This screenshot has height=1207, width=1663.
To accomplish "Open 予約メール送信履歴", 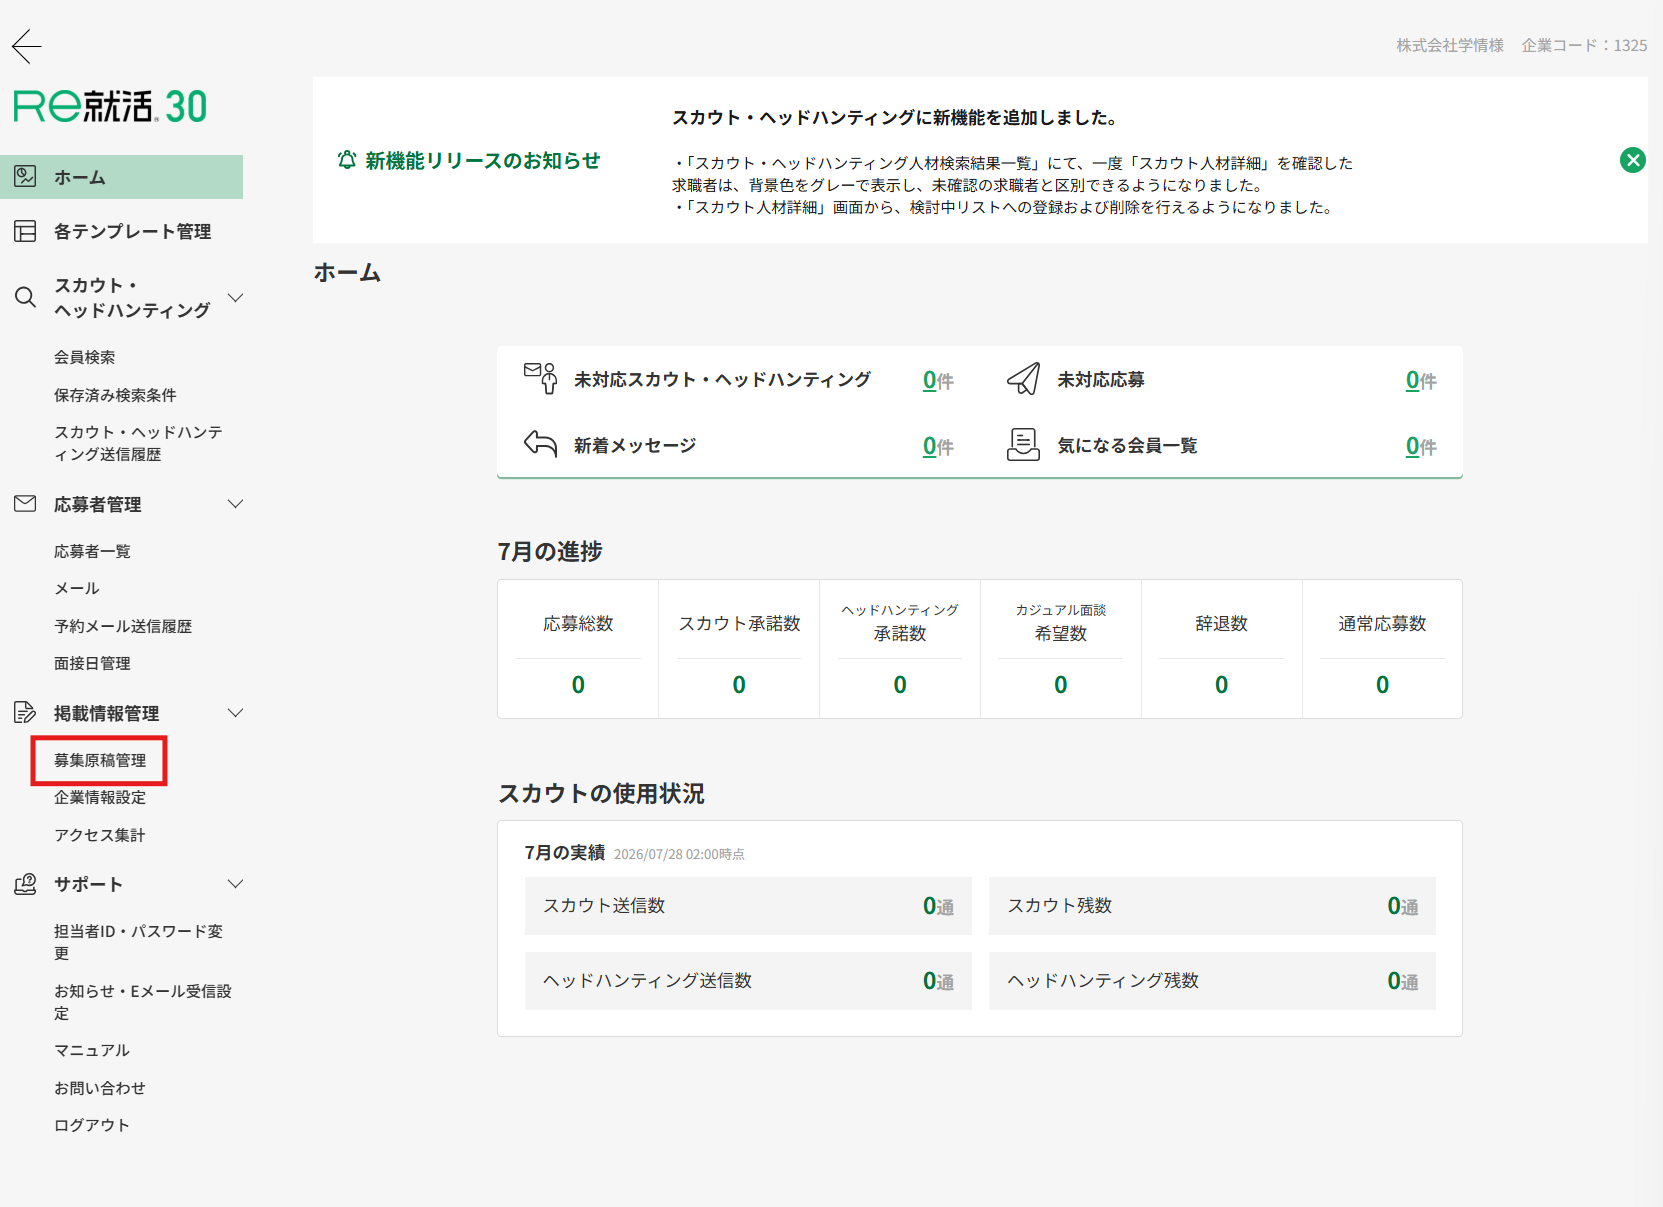I will coord(123,626).
